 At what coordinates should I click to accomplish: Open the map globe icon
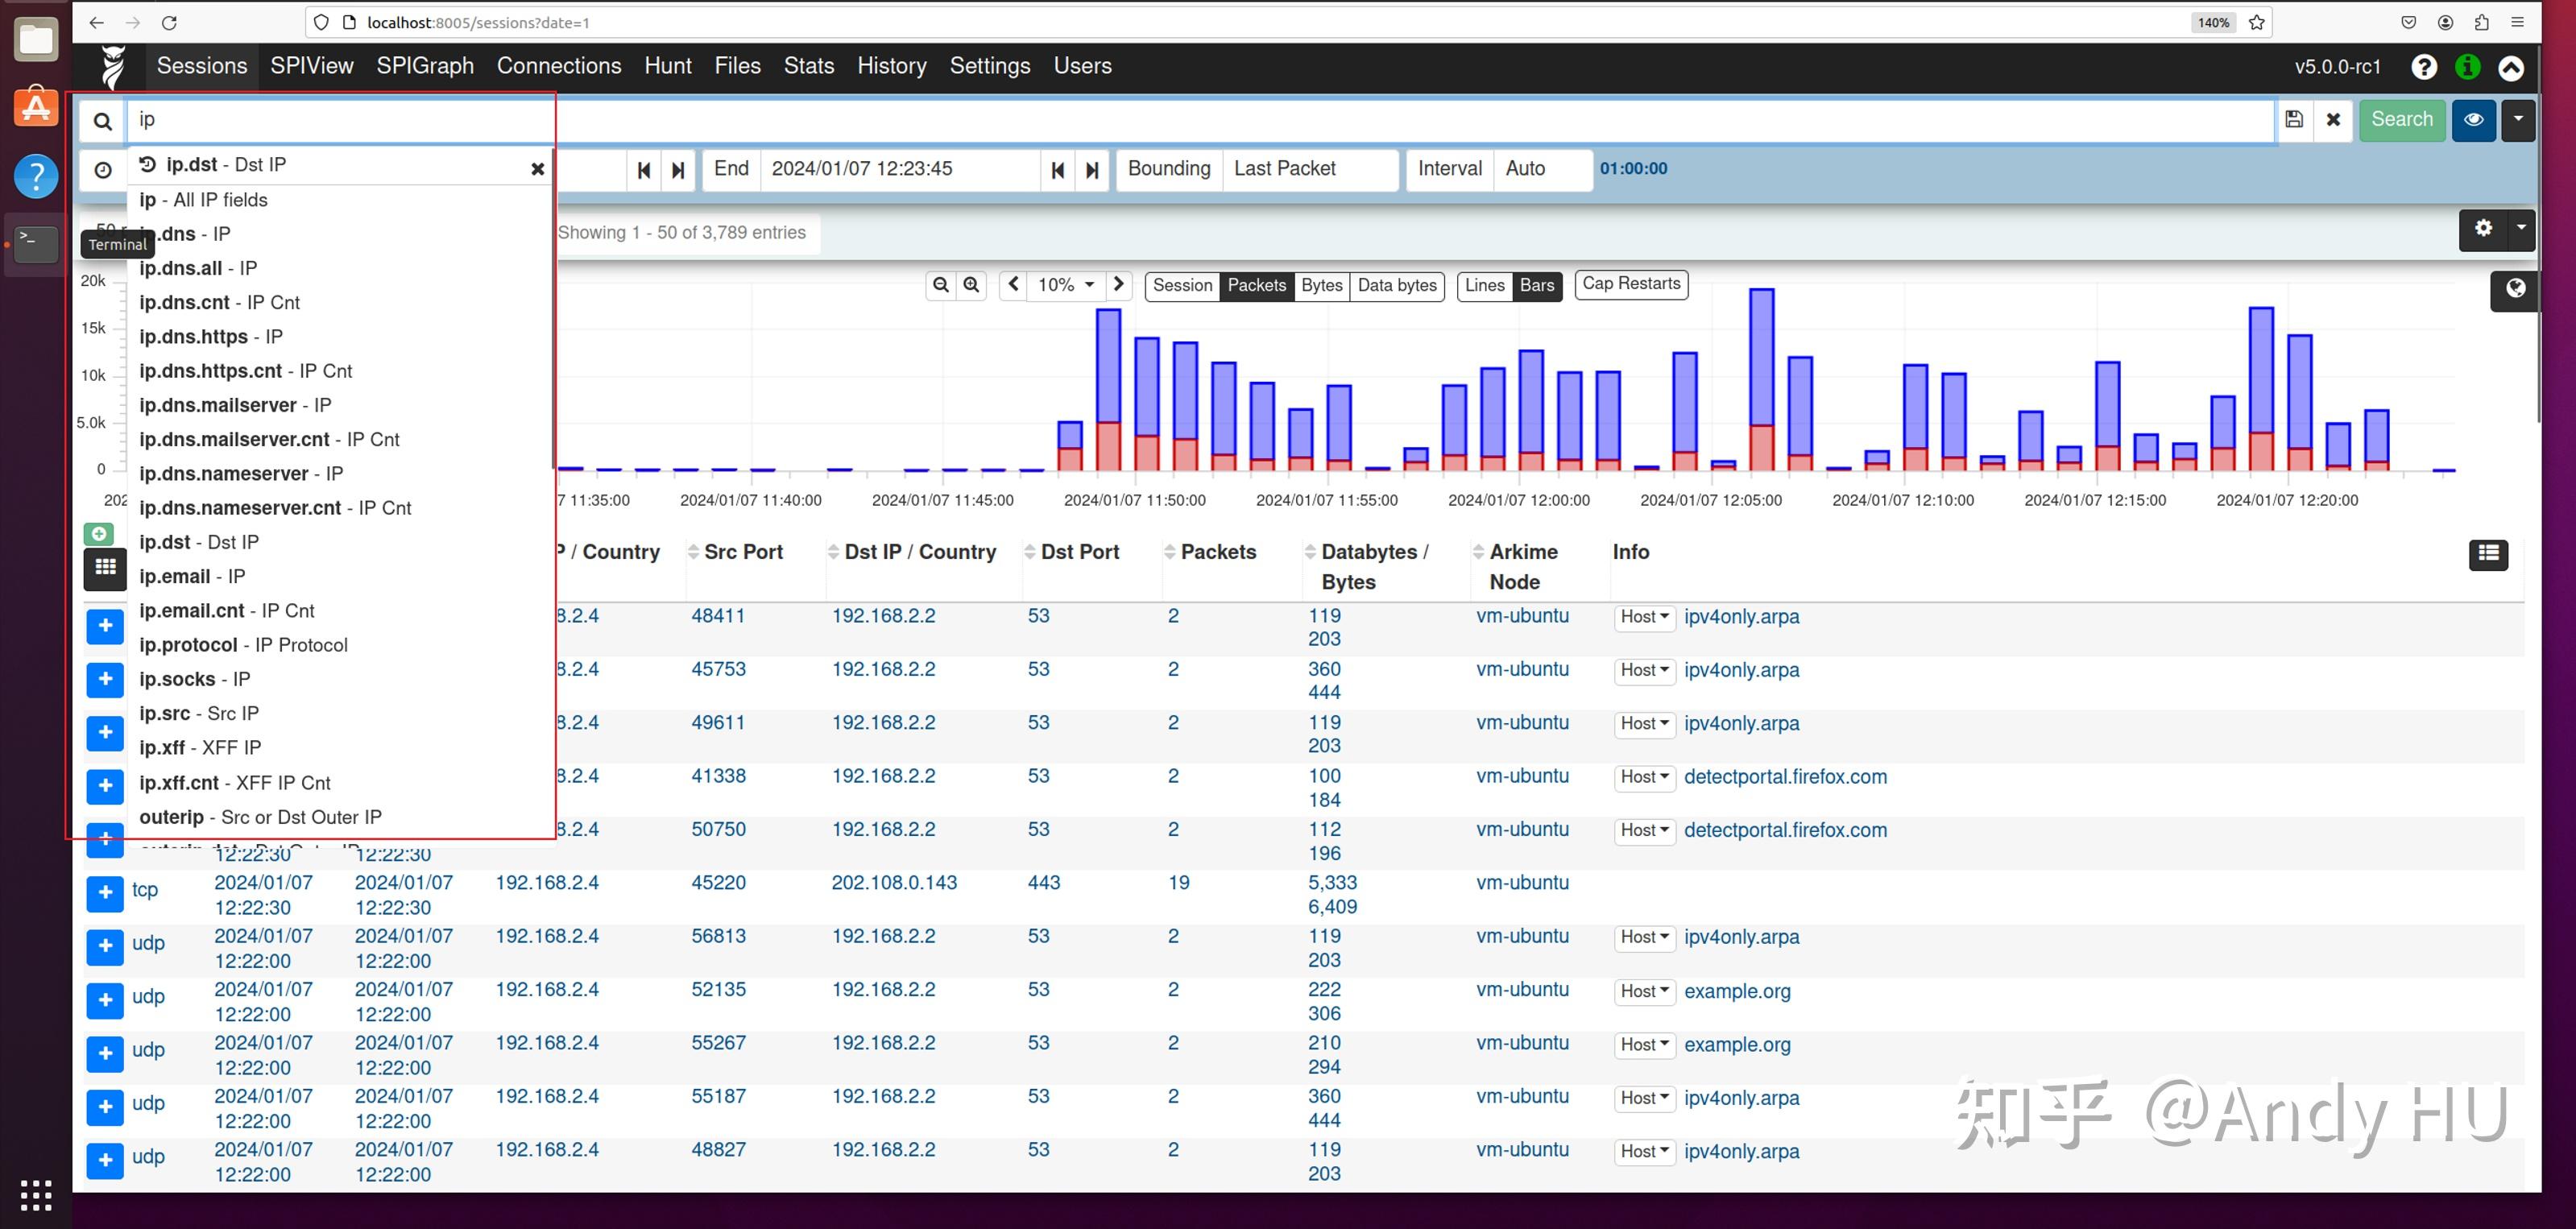(x=2515, y=289)
